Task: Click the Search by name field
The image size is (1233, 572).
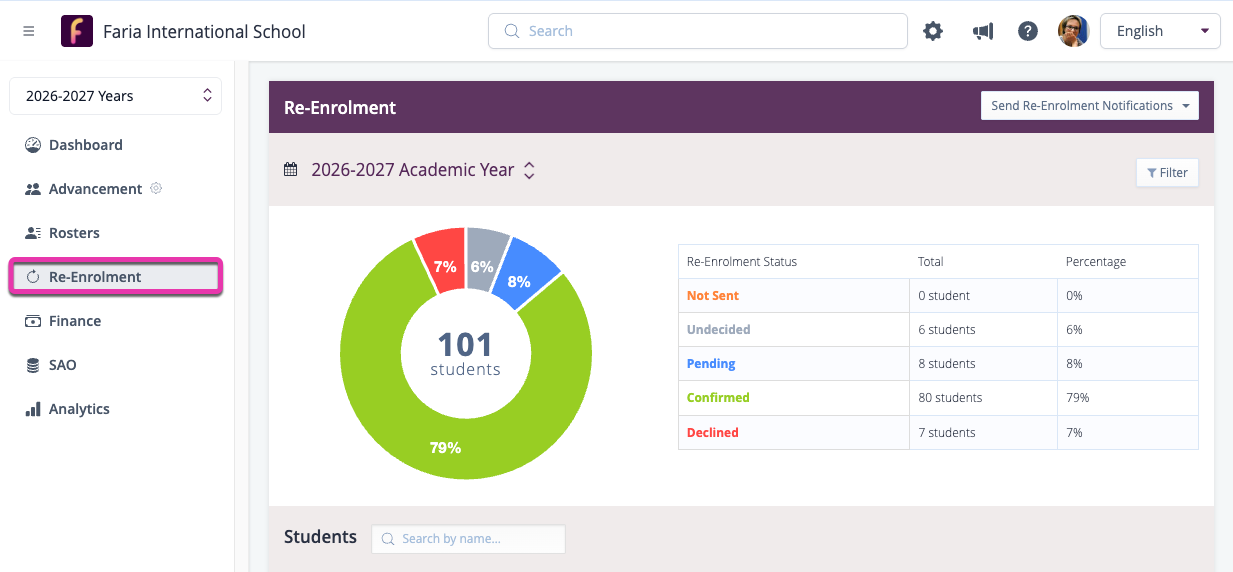Action: (x=468, y=539)
